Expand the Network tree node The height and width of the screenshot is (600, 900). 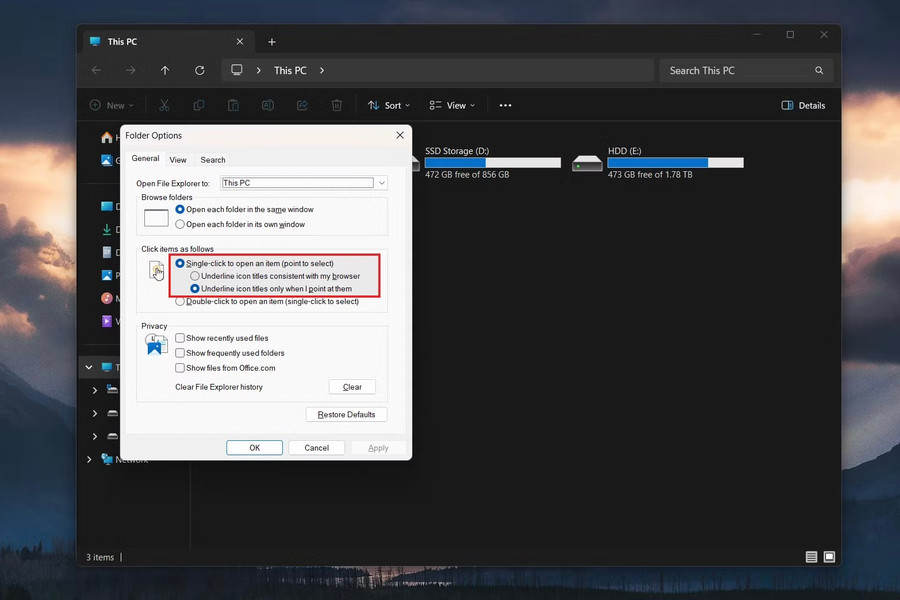[89, 459]
